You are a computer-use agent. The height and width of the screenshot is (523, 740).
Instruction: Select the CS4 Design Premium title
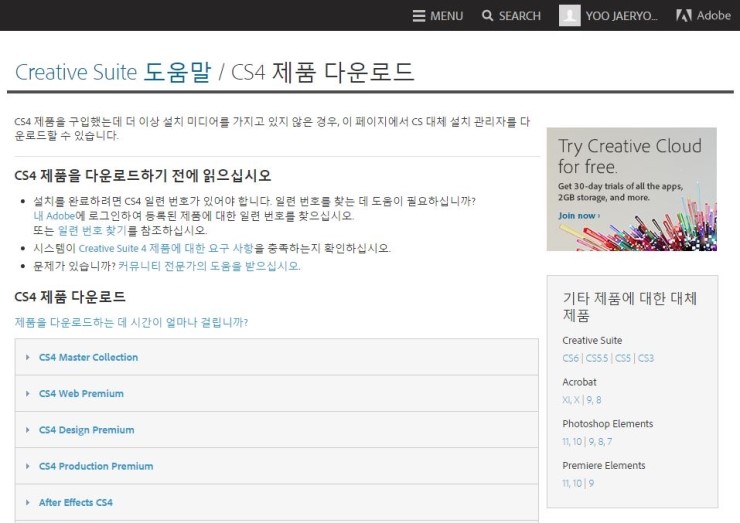[x=86, y=430]
